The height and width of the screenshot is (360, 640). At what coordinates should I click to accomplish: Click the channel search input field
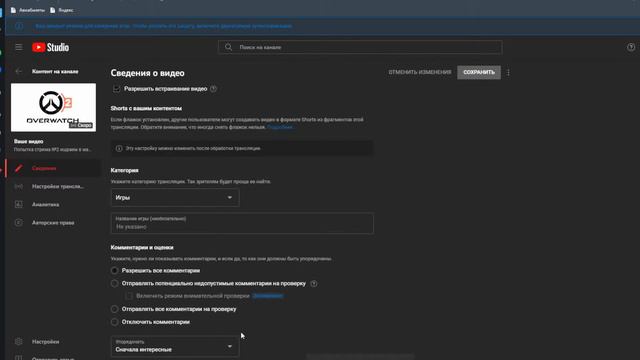[x=360, y=47]
